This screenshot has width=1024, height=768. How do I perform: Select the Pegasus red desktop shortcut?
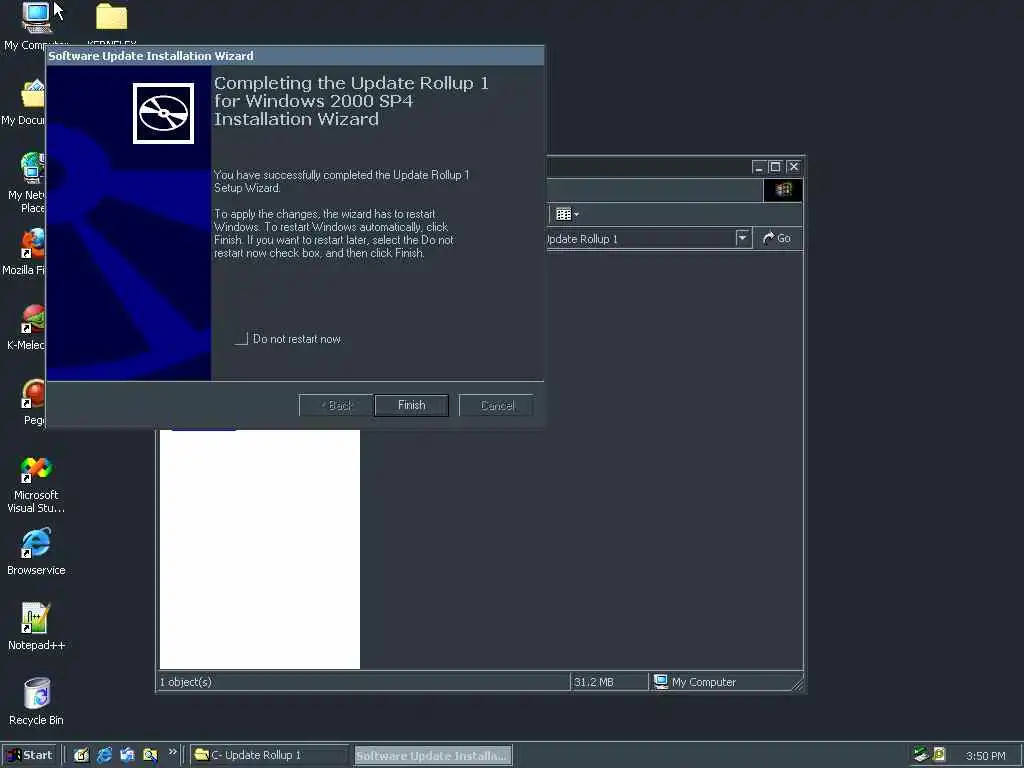tap(33, 402)
